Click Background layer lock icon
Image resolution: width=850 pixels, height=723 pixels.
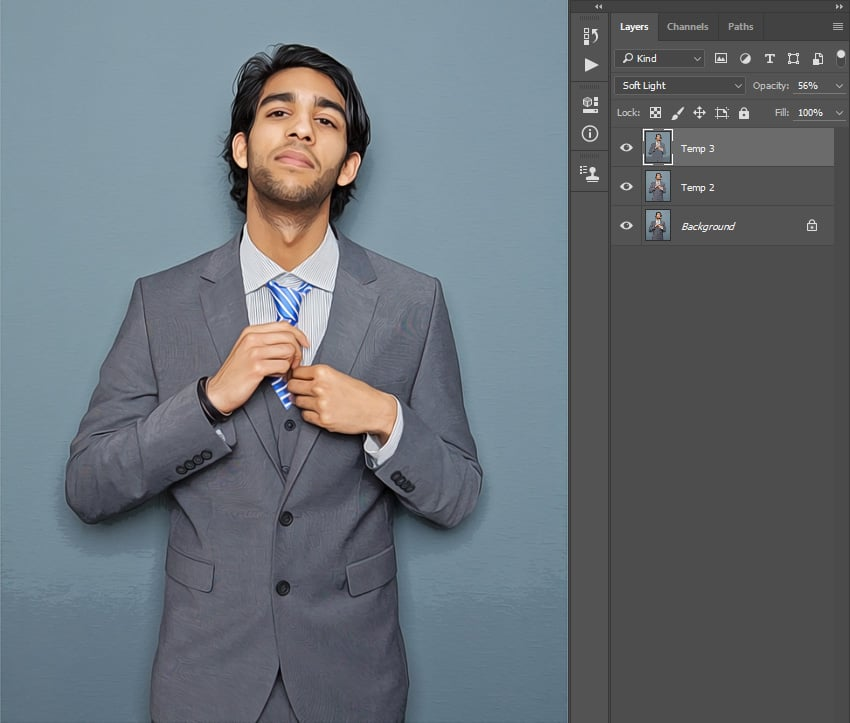click(812, 225)
